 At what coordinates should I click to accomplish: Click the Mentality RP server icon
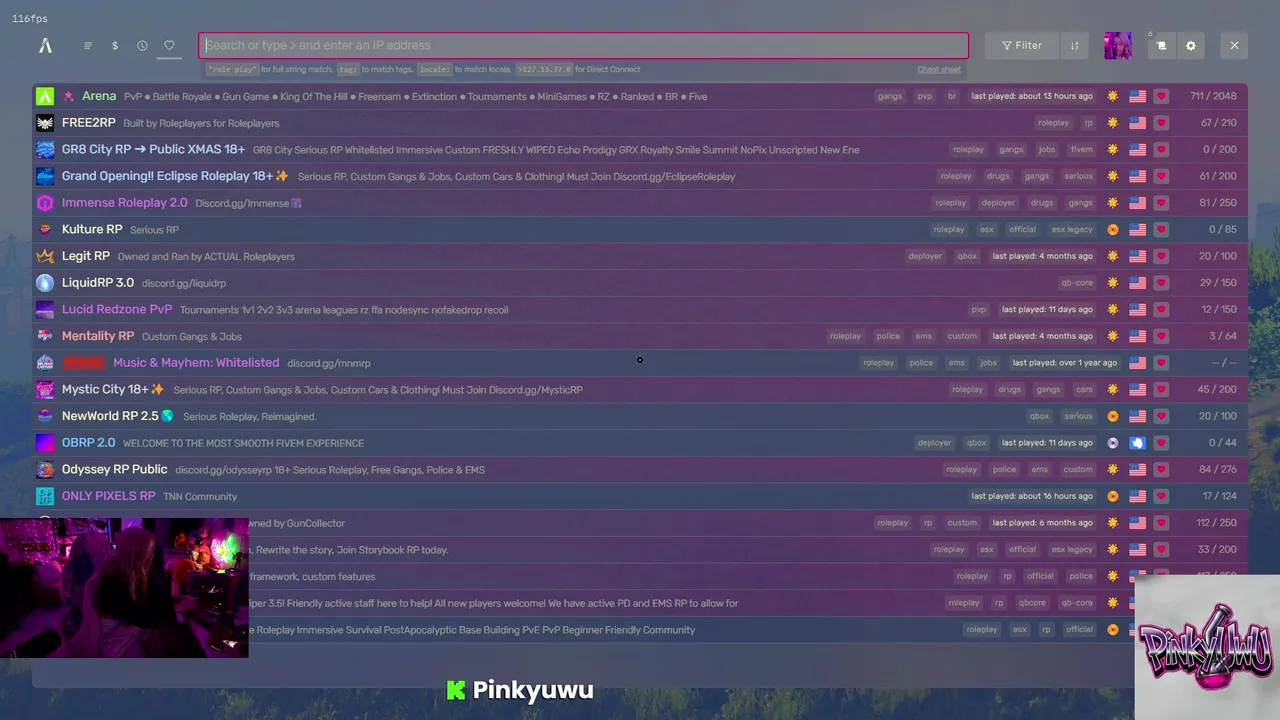pyautogui.click(x=45, y=336)
